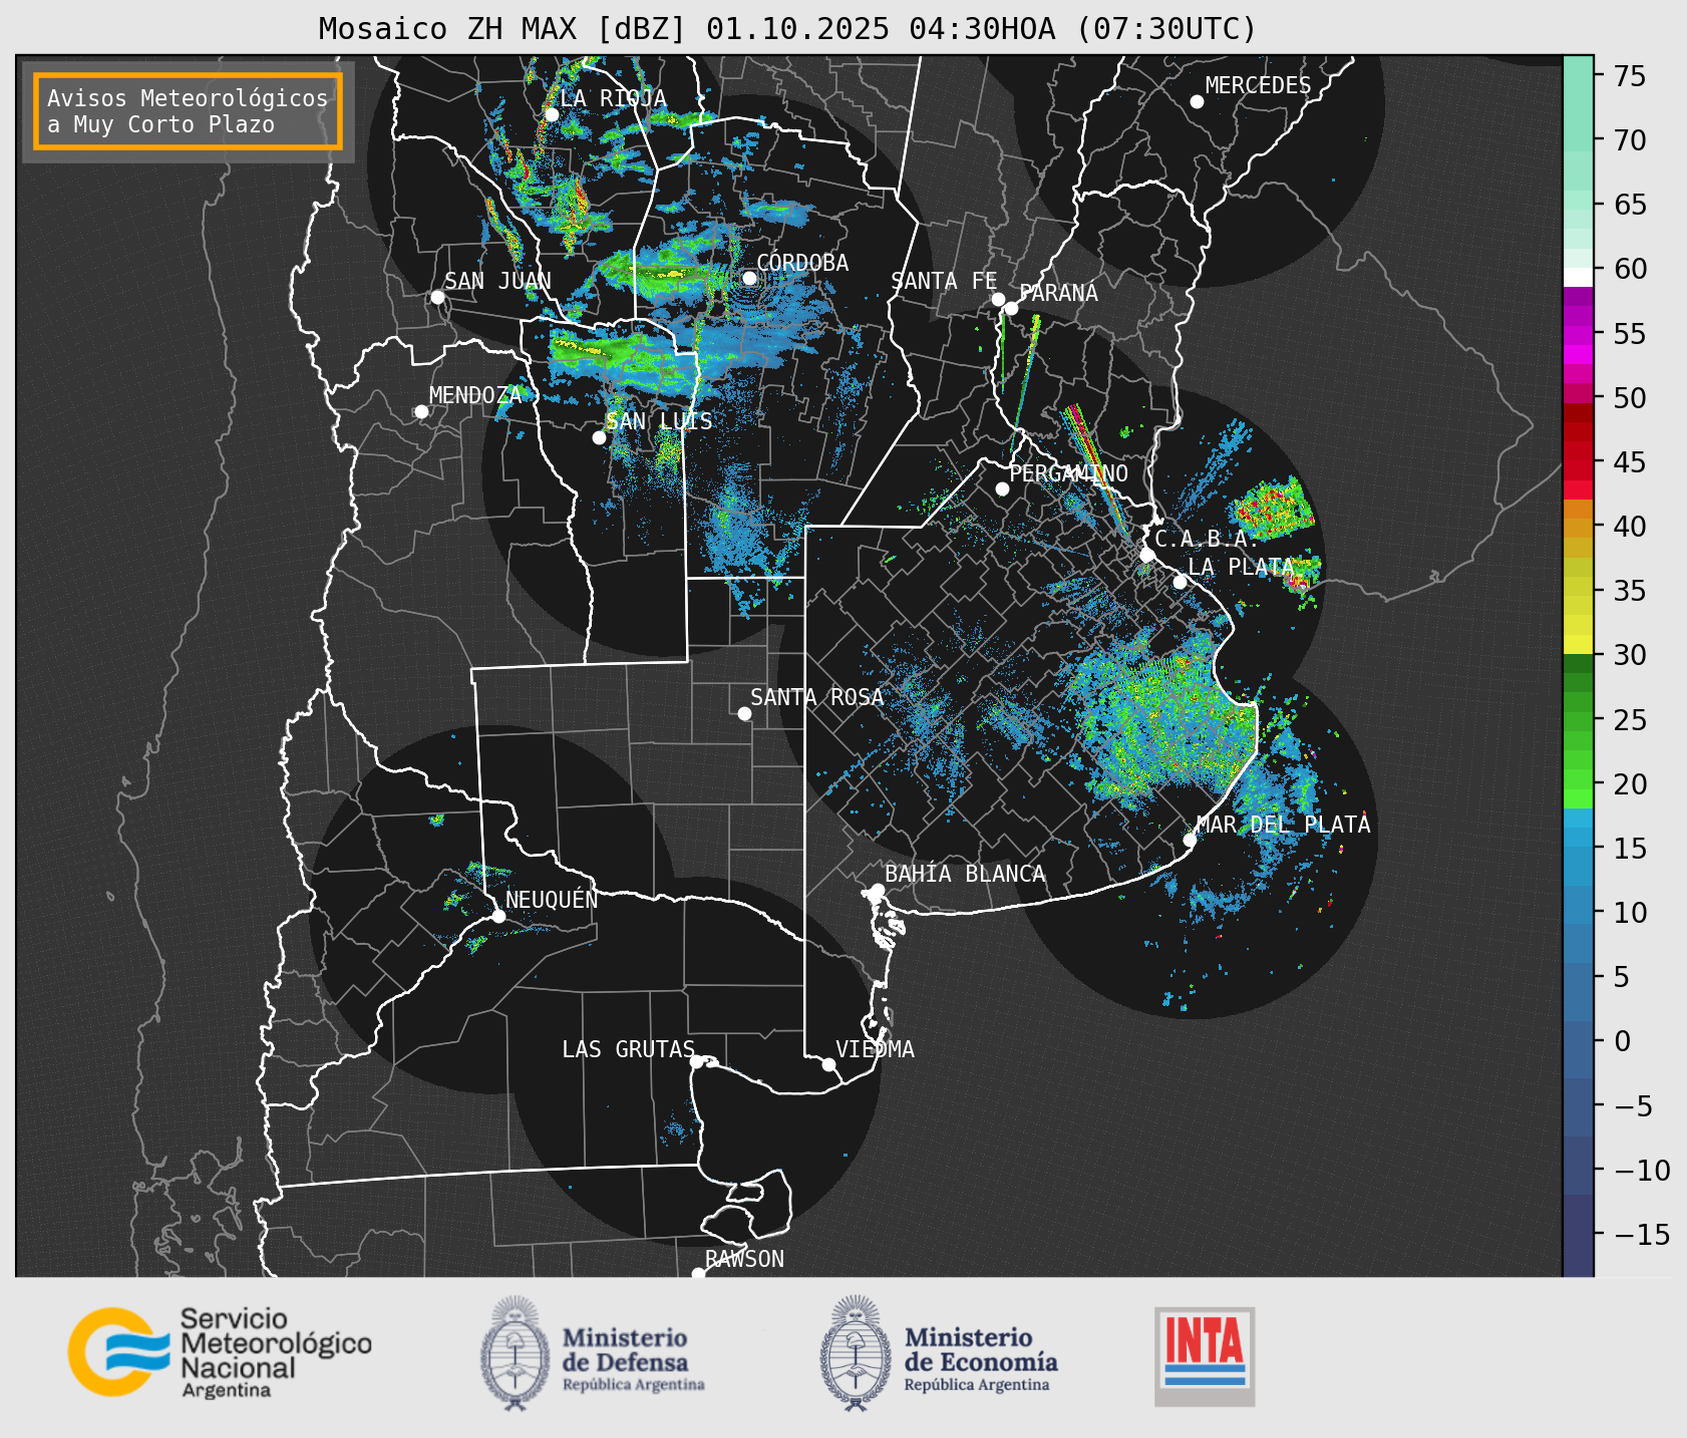The image size is (1687, 1438).
Task: Click the NEUQUÉN city marker dot
Action: coord(498,916)
